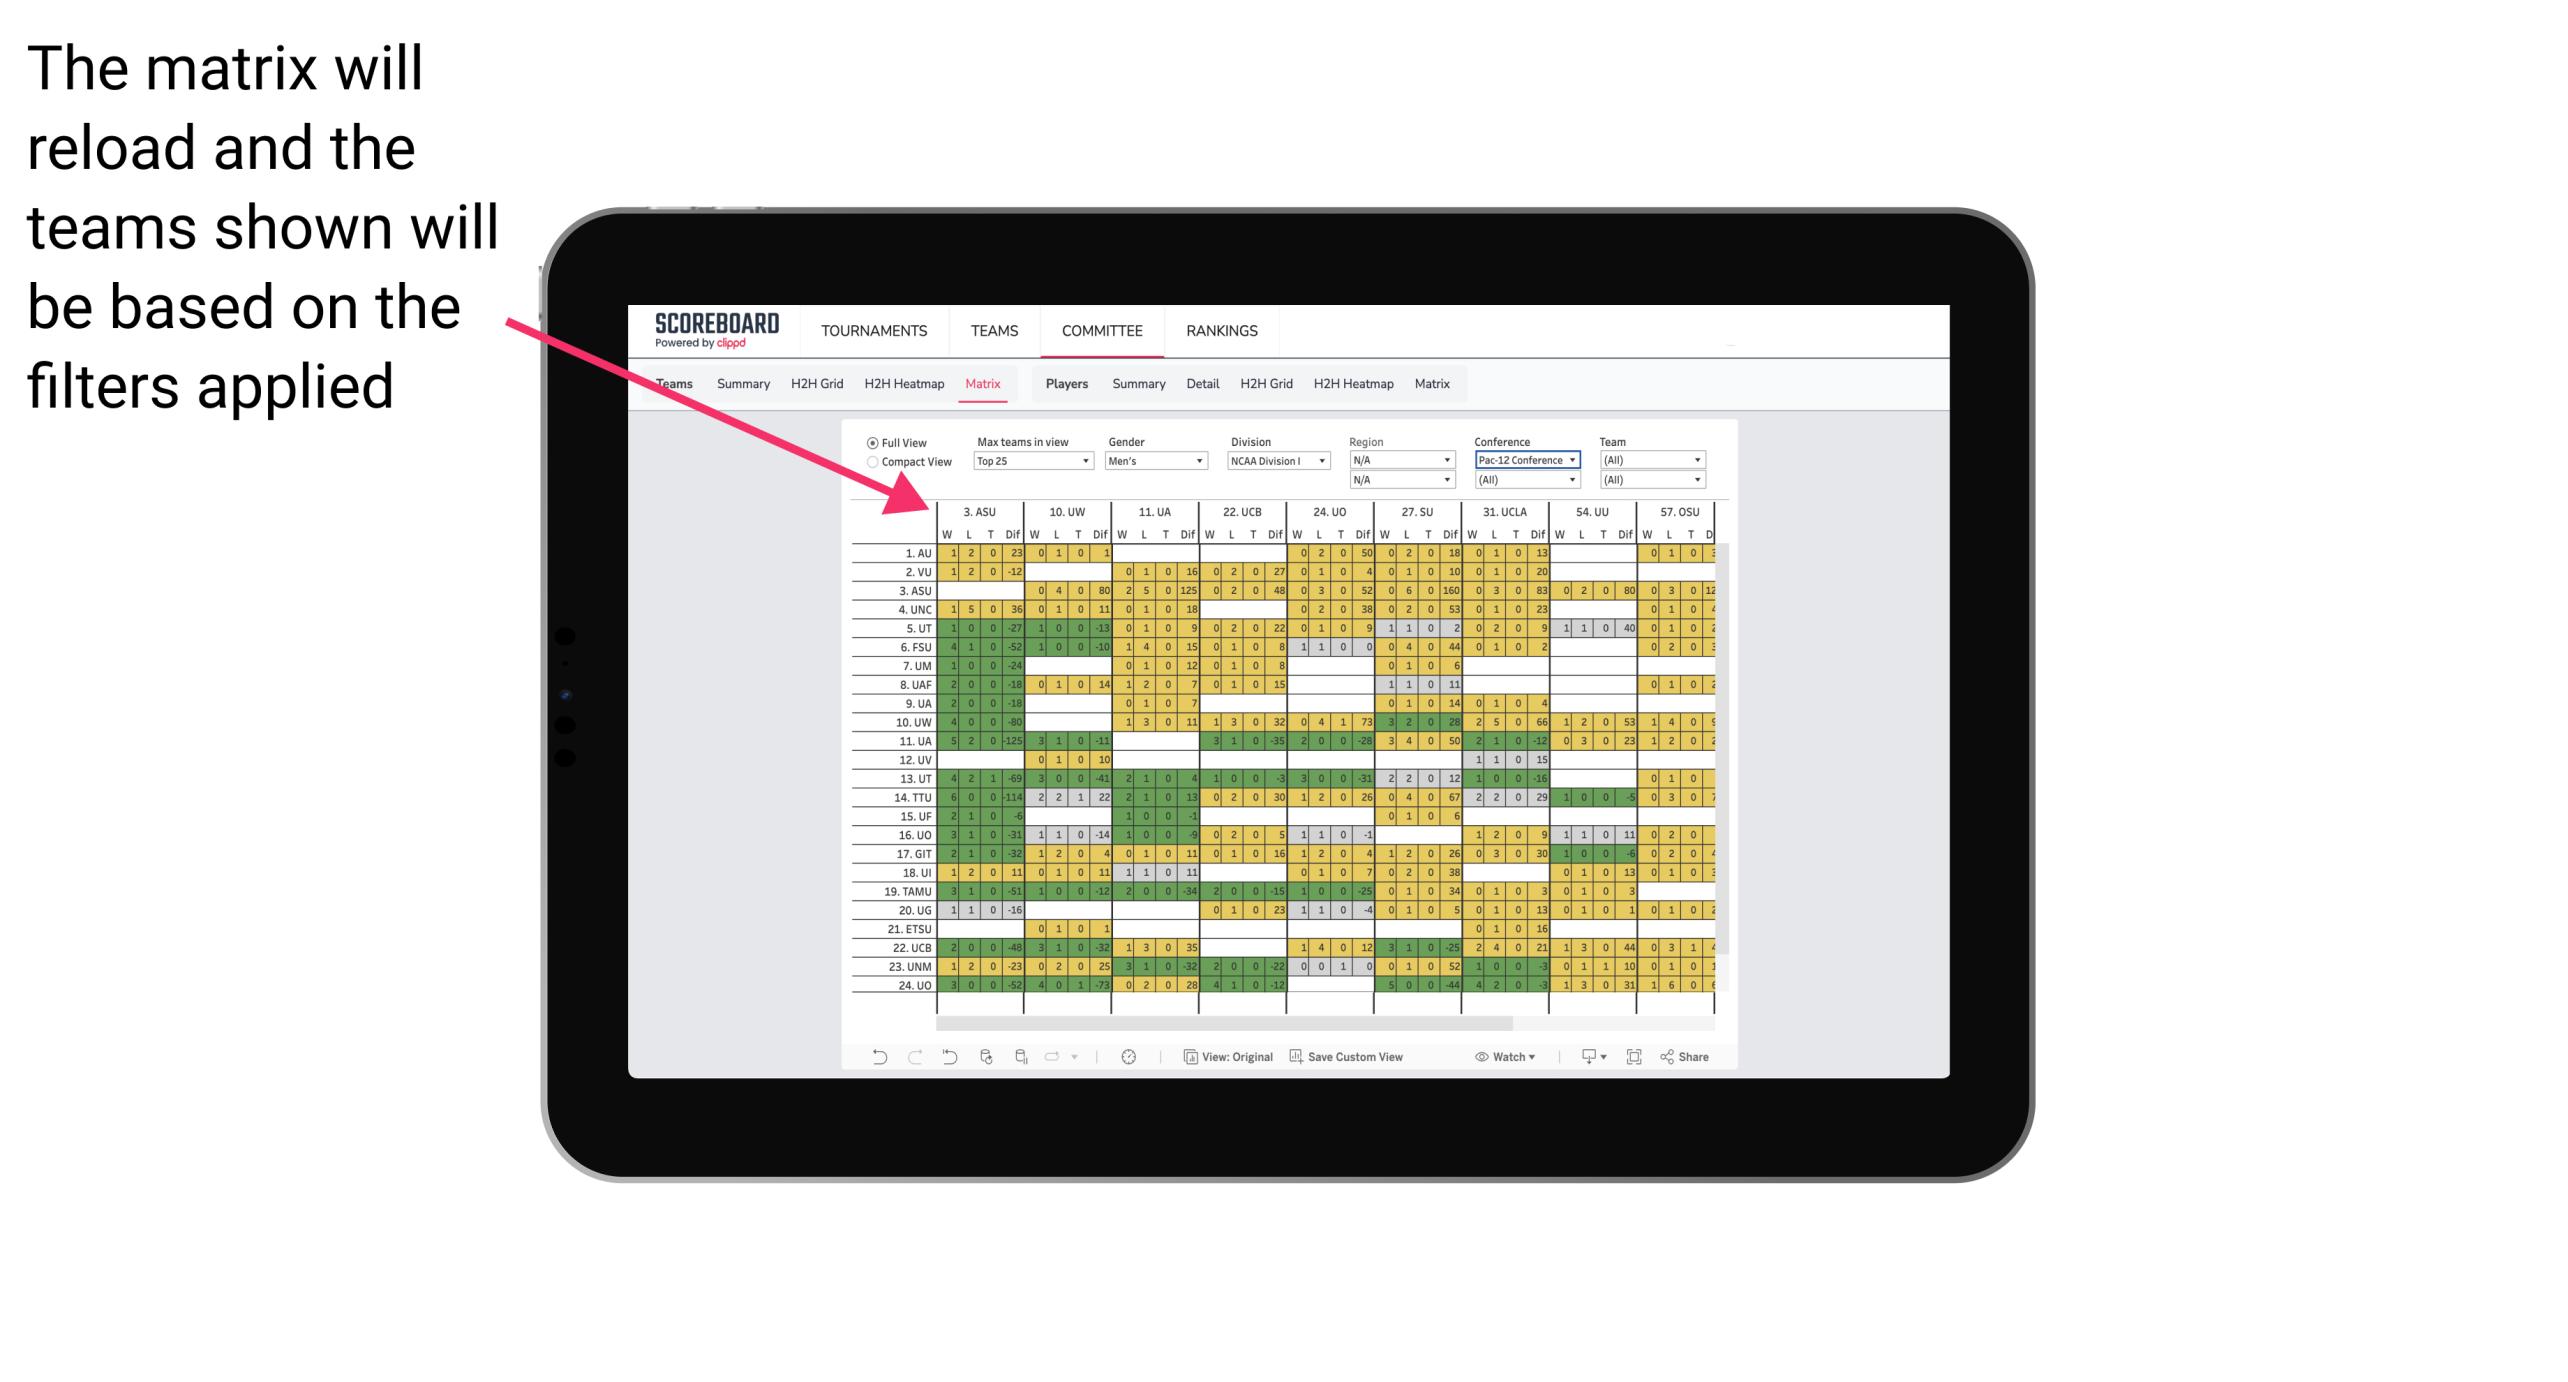This screenshot has width=2568, height=1382.
Task: Select the H2H Heatmap tab
Action: (x=904, y=383)
